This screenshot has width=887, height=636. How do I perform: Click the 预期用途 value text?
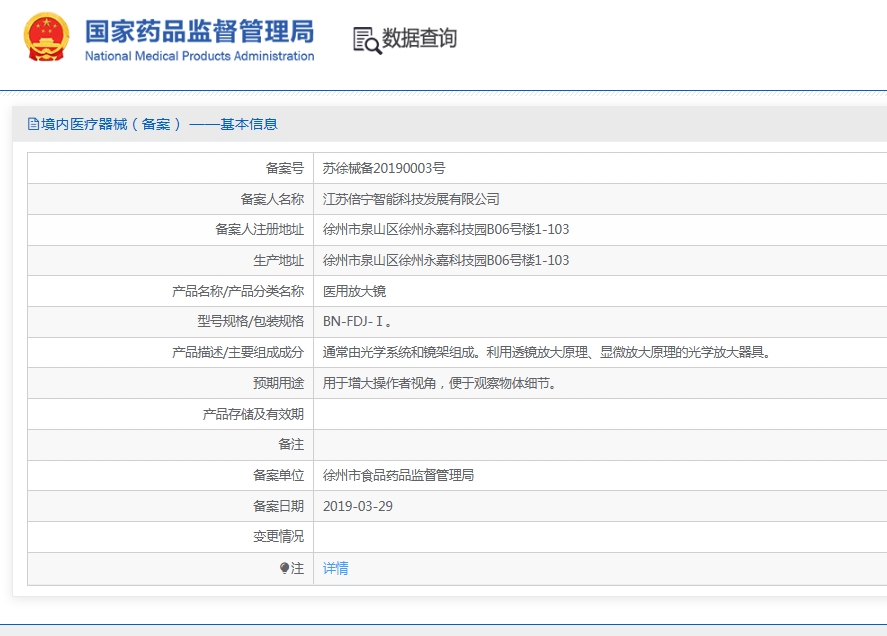(x=440, y=384)
